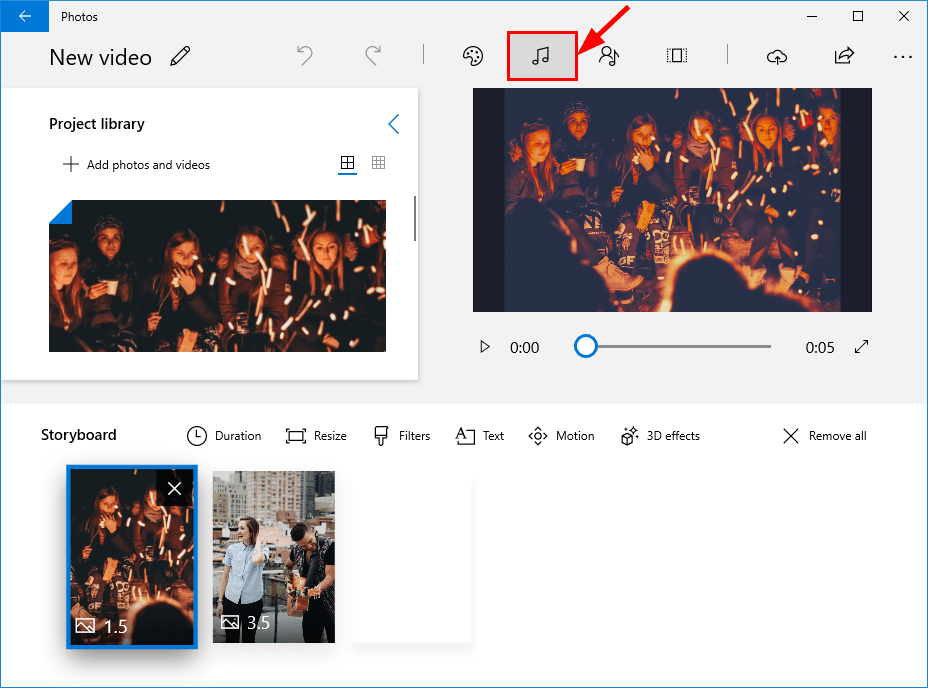Rename the project with the pencil icon

point(180,56)
